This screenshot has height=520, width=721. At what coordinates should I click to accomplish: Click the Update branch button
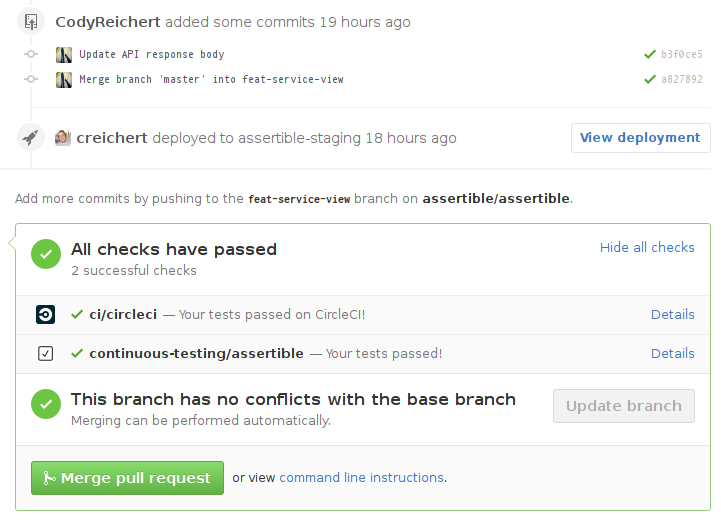click(624, 406)
